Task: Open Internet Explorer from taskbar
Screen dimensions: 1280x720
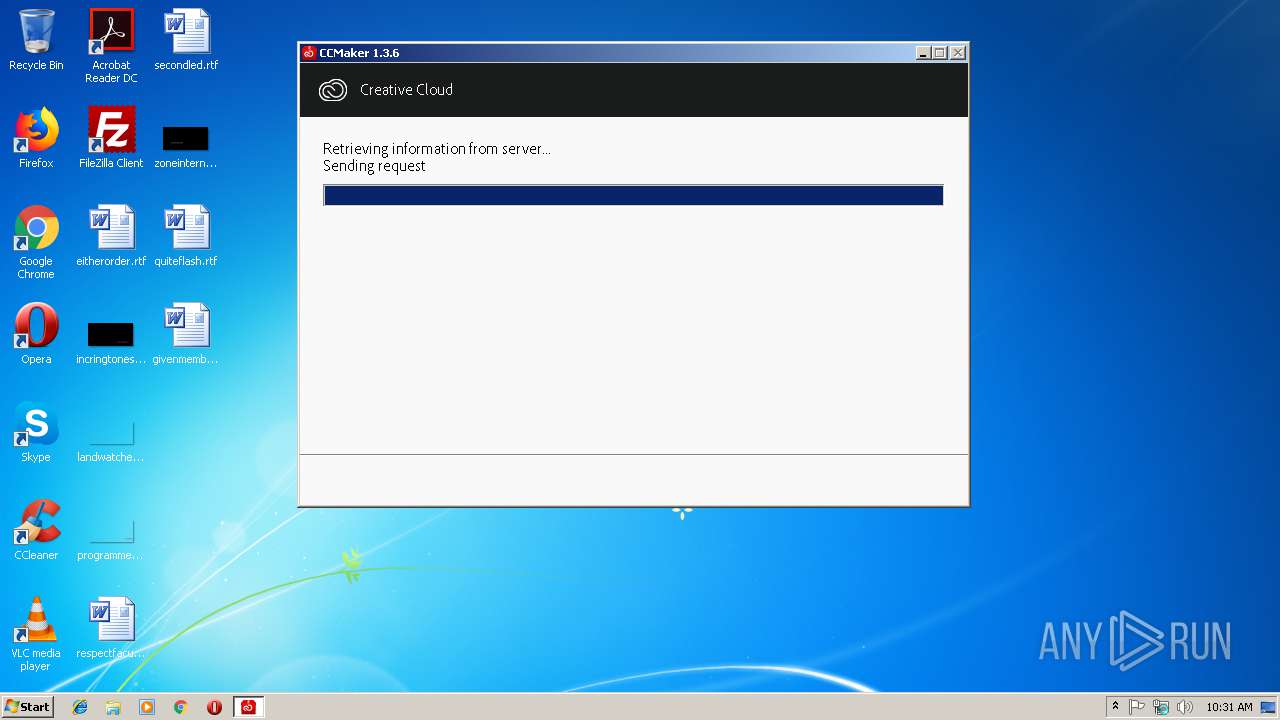Action: click(x=80, y=707)
